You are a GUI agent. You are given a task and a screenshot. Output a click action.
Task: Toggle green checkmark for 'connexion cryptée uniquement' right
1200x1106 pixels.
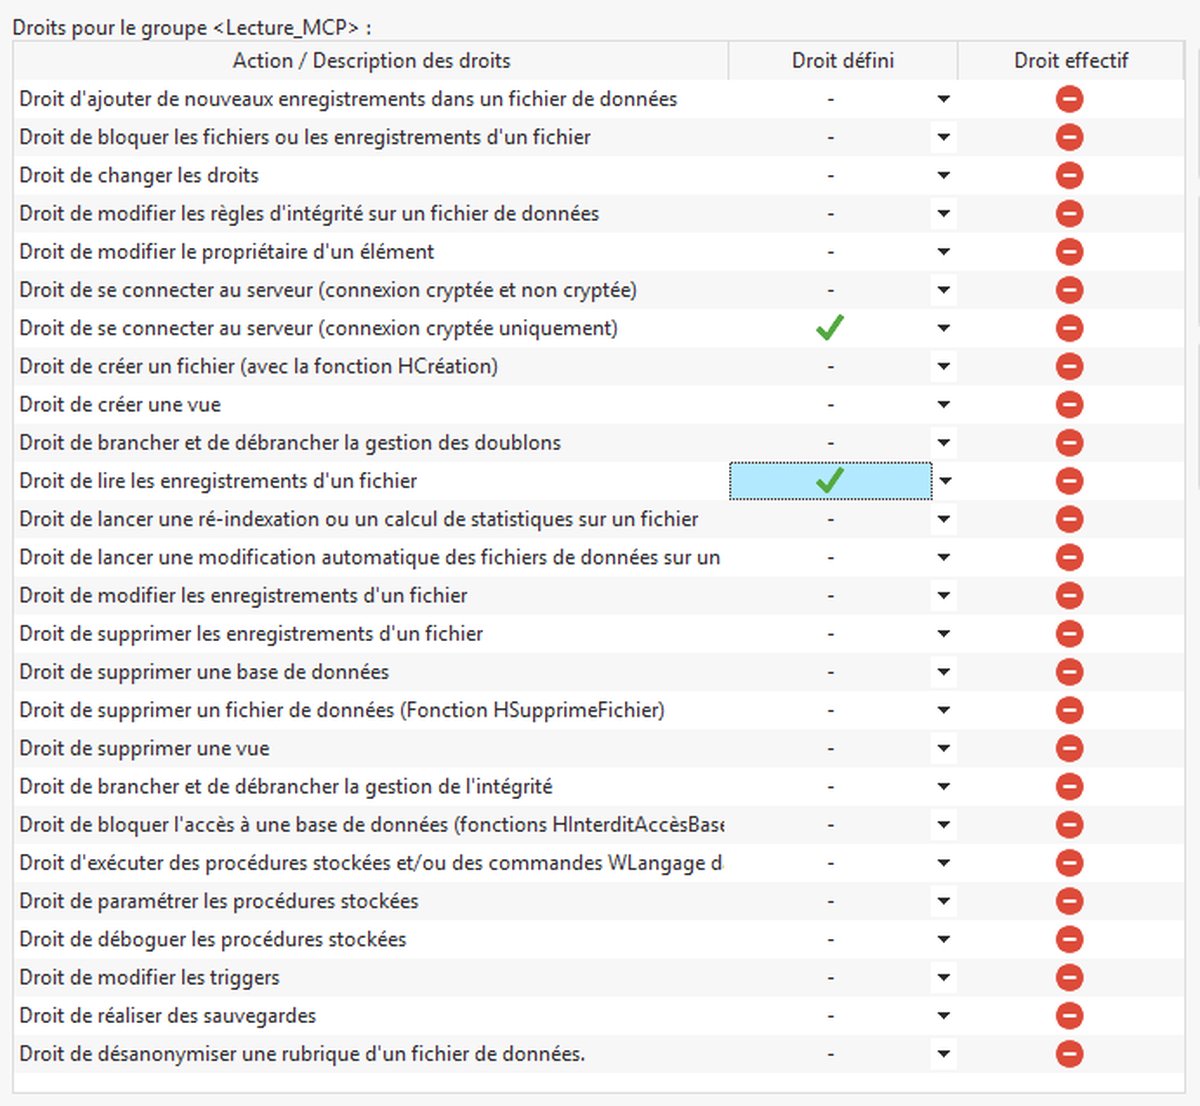point(830,328)
